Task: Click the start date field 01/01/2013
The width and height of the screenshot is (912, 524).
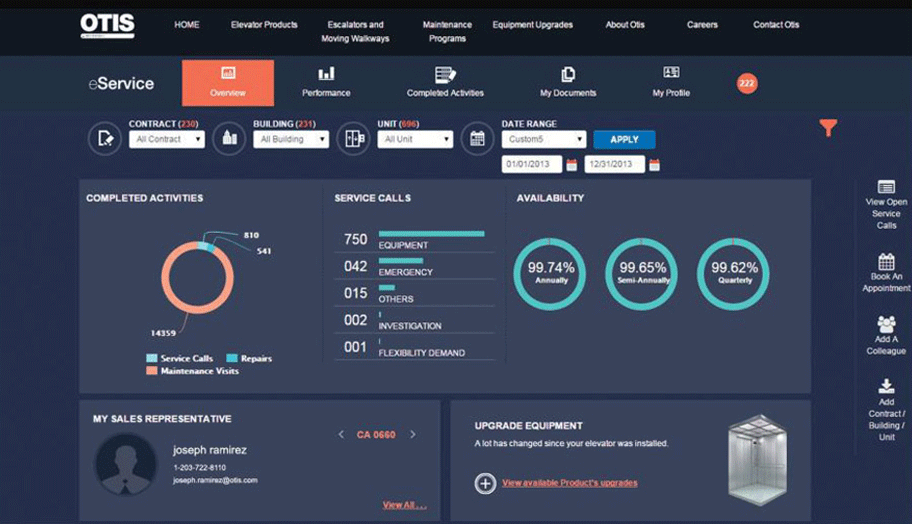Action: 532,165
